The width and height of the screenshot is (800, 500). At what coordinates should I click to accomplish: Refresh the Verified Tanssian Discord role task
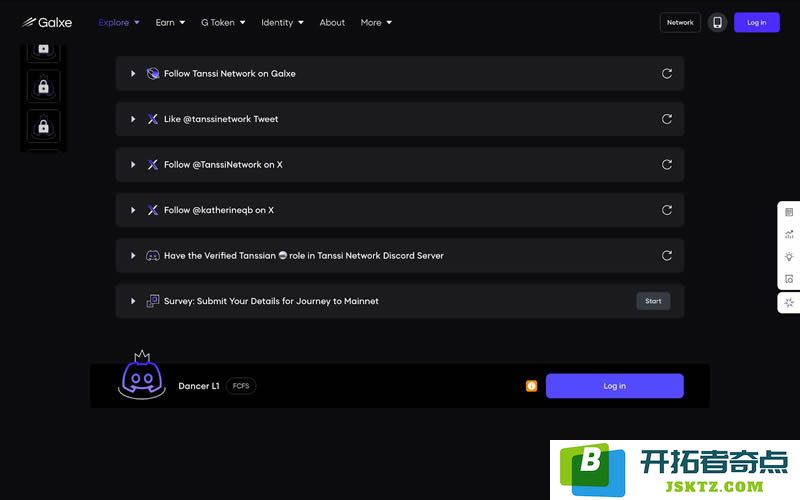667,255
